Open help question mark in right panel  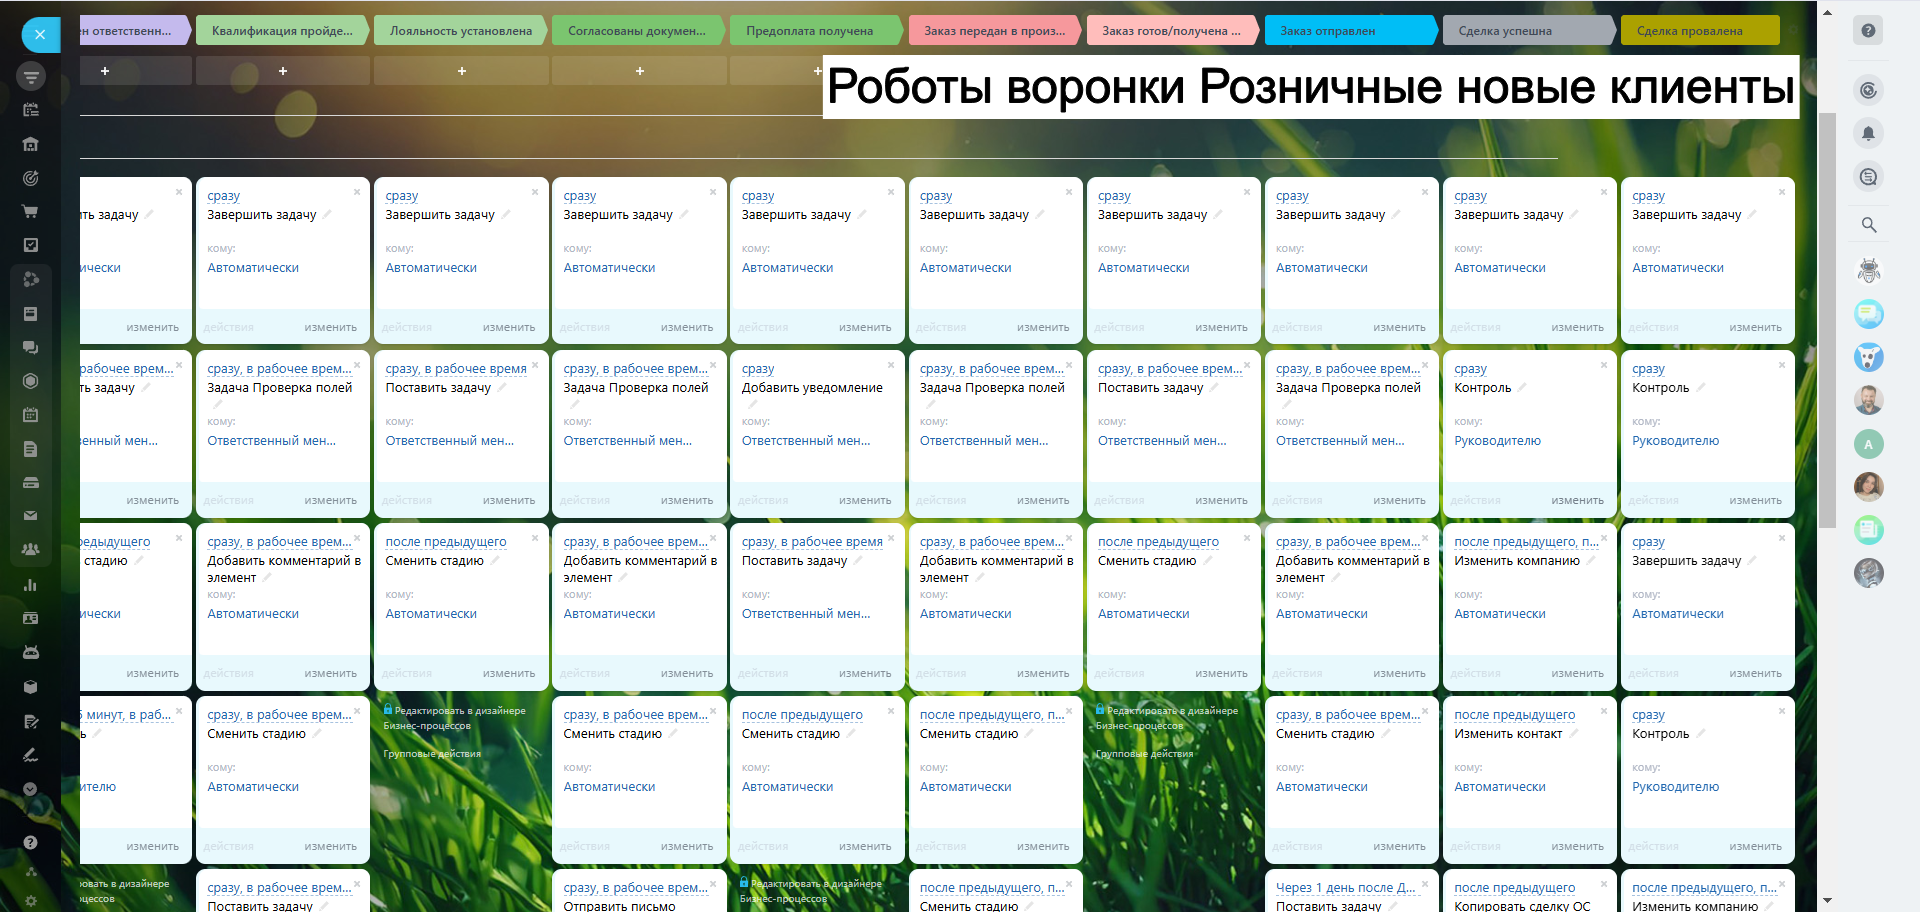point(1868,31)
